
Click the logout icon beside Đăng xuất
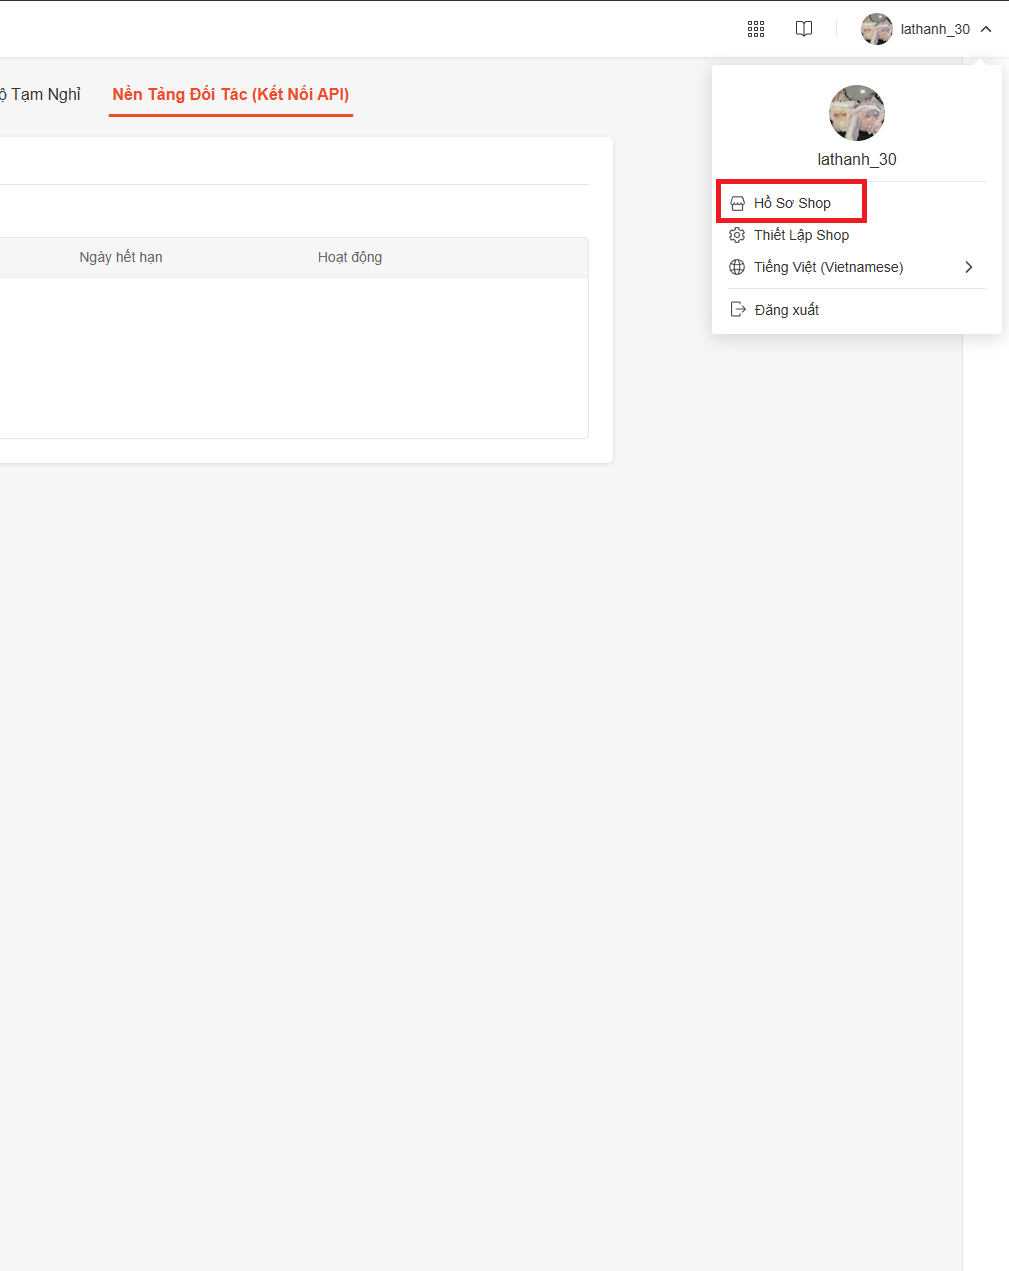pos(738,310)
